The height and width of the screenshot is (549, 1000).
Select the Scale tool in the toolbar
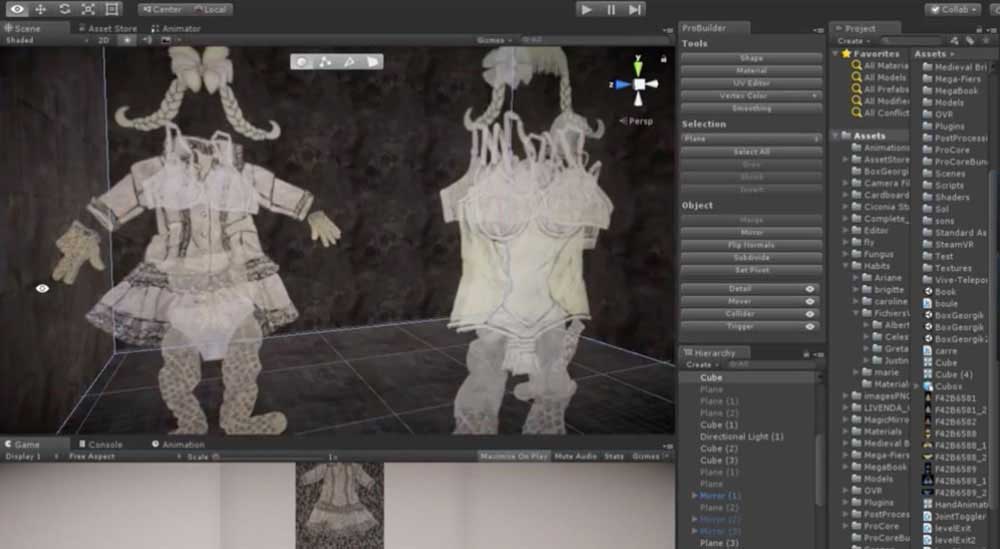(x=87, y=9)
